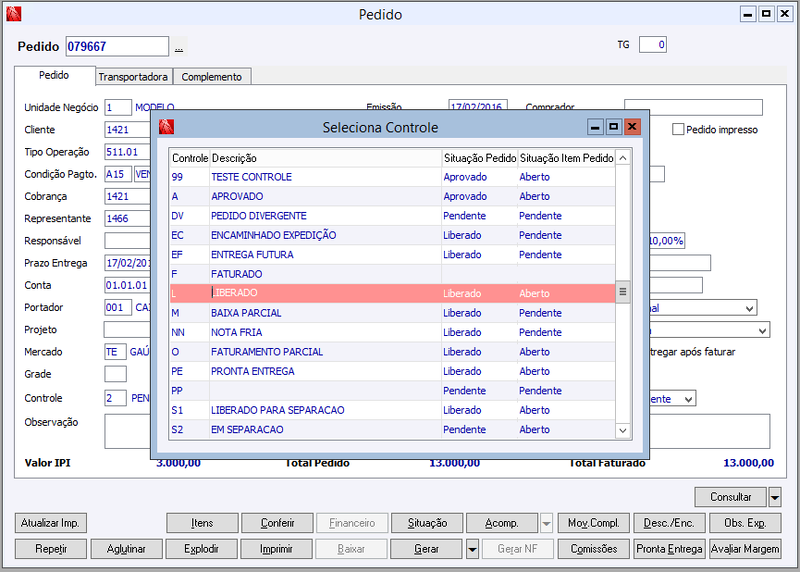This screenshot has width=800, height=572.
Task: Click the red app icon in Seleciona Controle title
Action: click(x=166, y=127)
